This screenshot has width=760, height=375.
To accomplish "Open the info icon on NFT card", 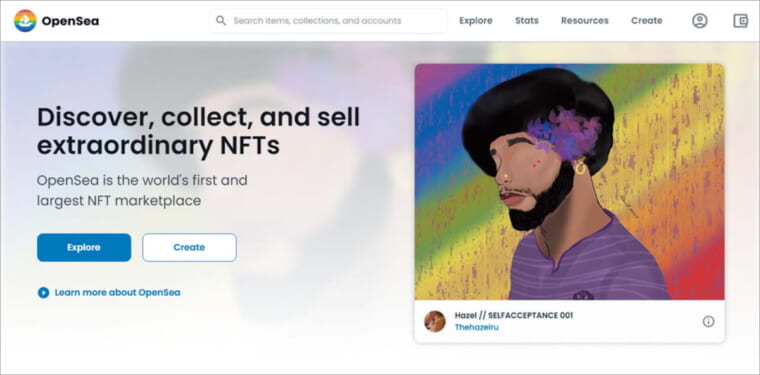I will coord(709,321).
